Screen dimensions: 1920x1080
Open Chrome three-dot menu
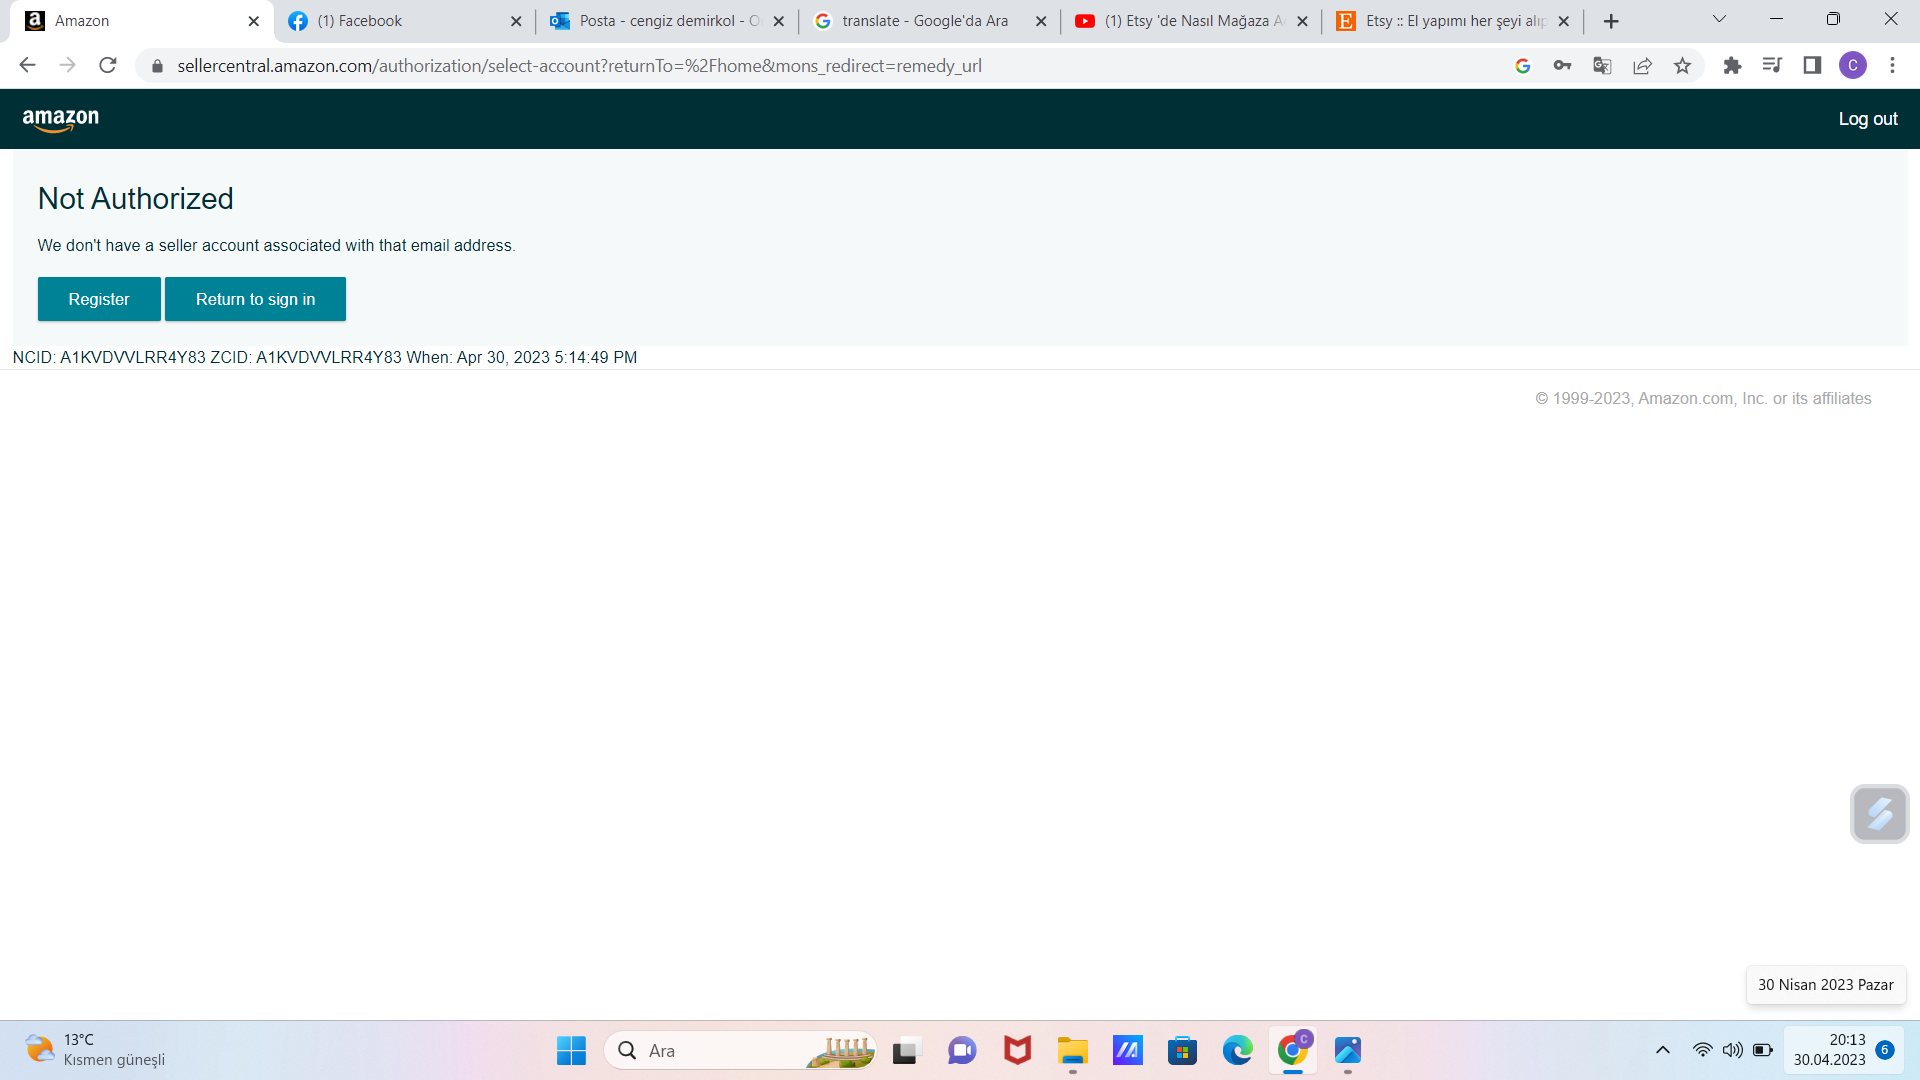click(x=1892, y=65)
